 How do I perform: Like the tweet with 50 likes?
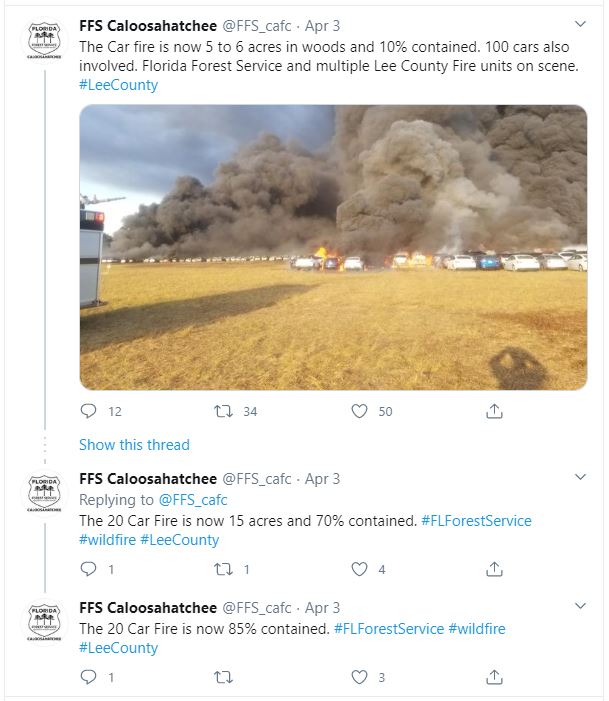[359, 411]
